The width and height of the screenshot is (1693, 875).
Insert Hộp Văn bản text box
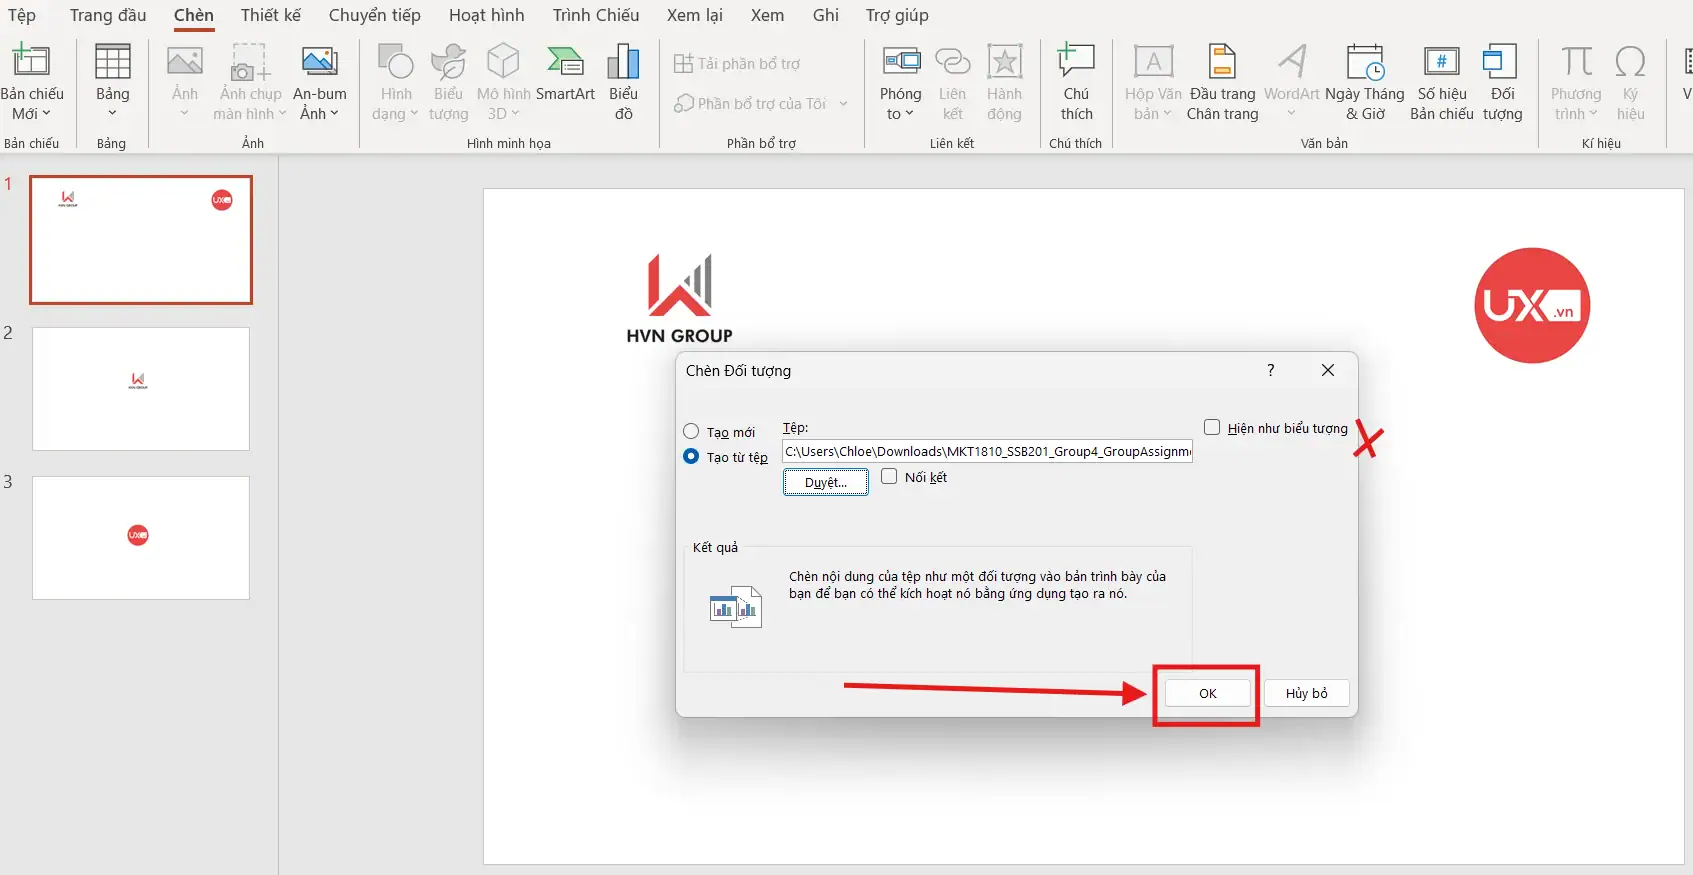click(1153, 62)
